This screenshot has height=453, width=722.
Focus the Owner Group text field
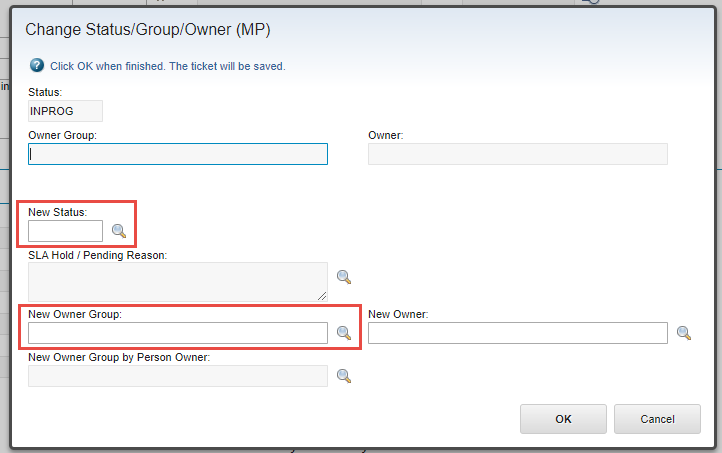pyautogui.click(x=178, y=154)
